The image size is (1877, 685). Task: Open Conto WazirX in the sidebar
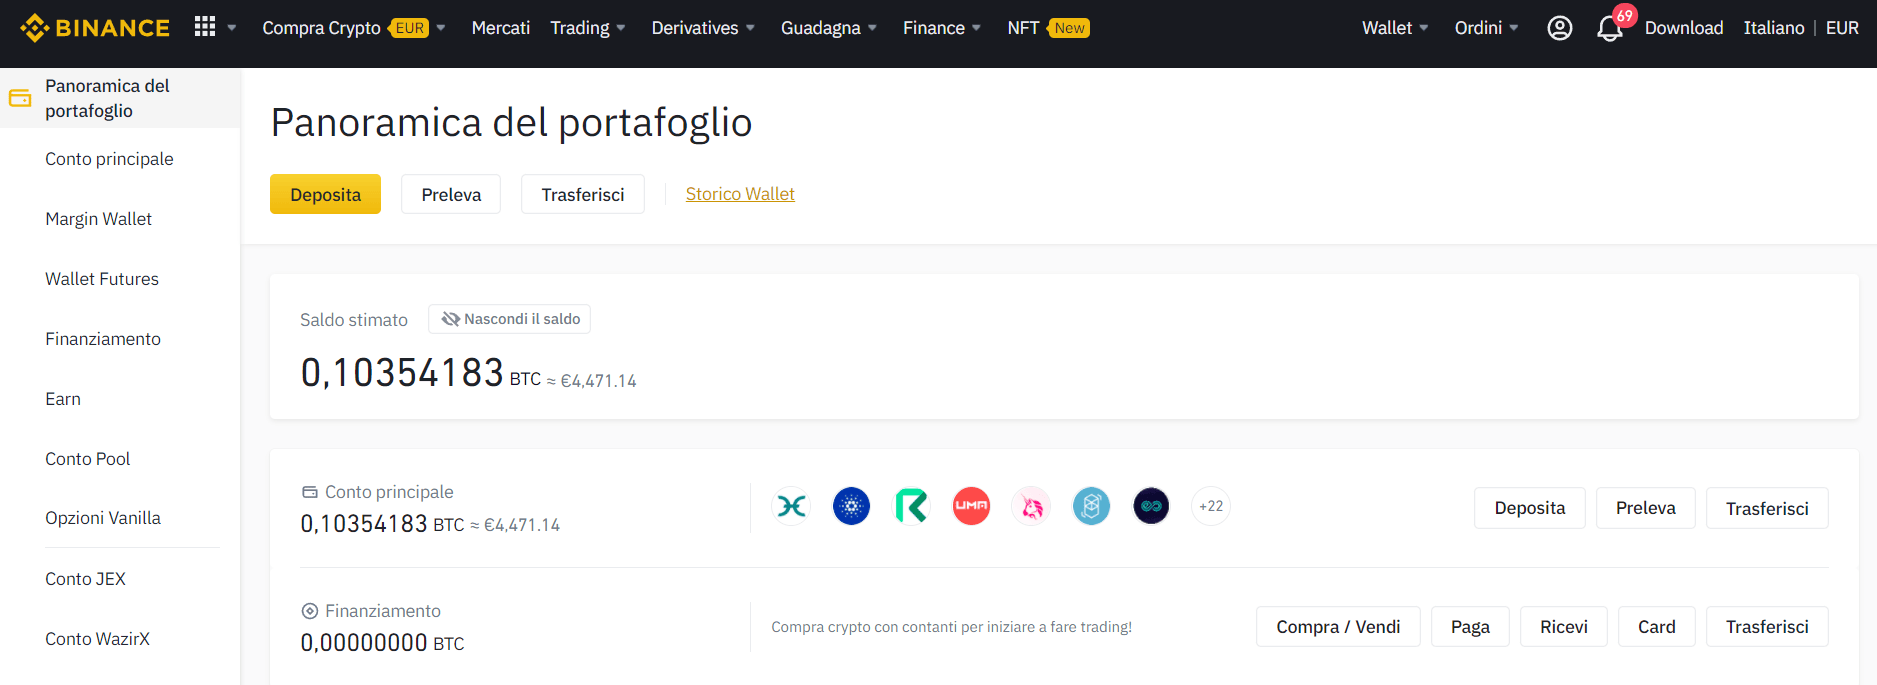coord(97,639)
